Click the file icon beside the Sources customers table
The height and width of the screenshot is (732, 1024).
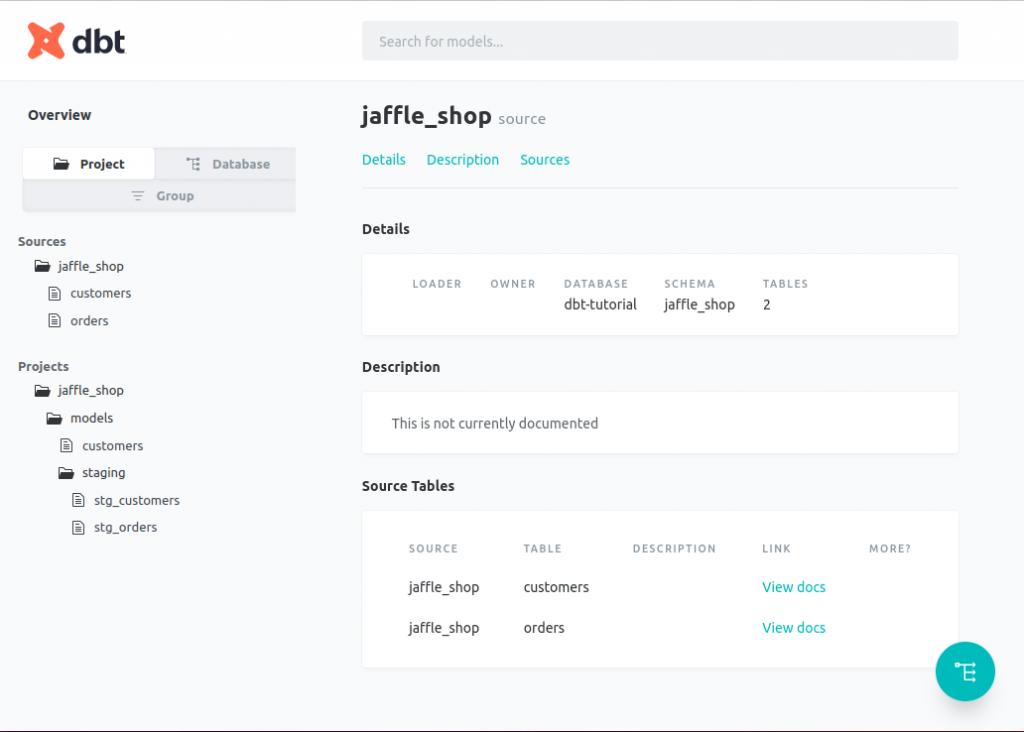pos(55,293)
